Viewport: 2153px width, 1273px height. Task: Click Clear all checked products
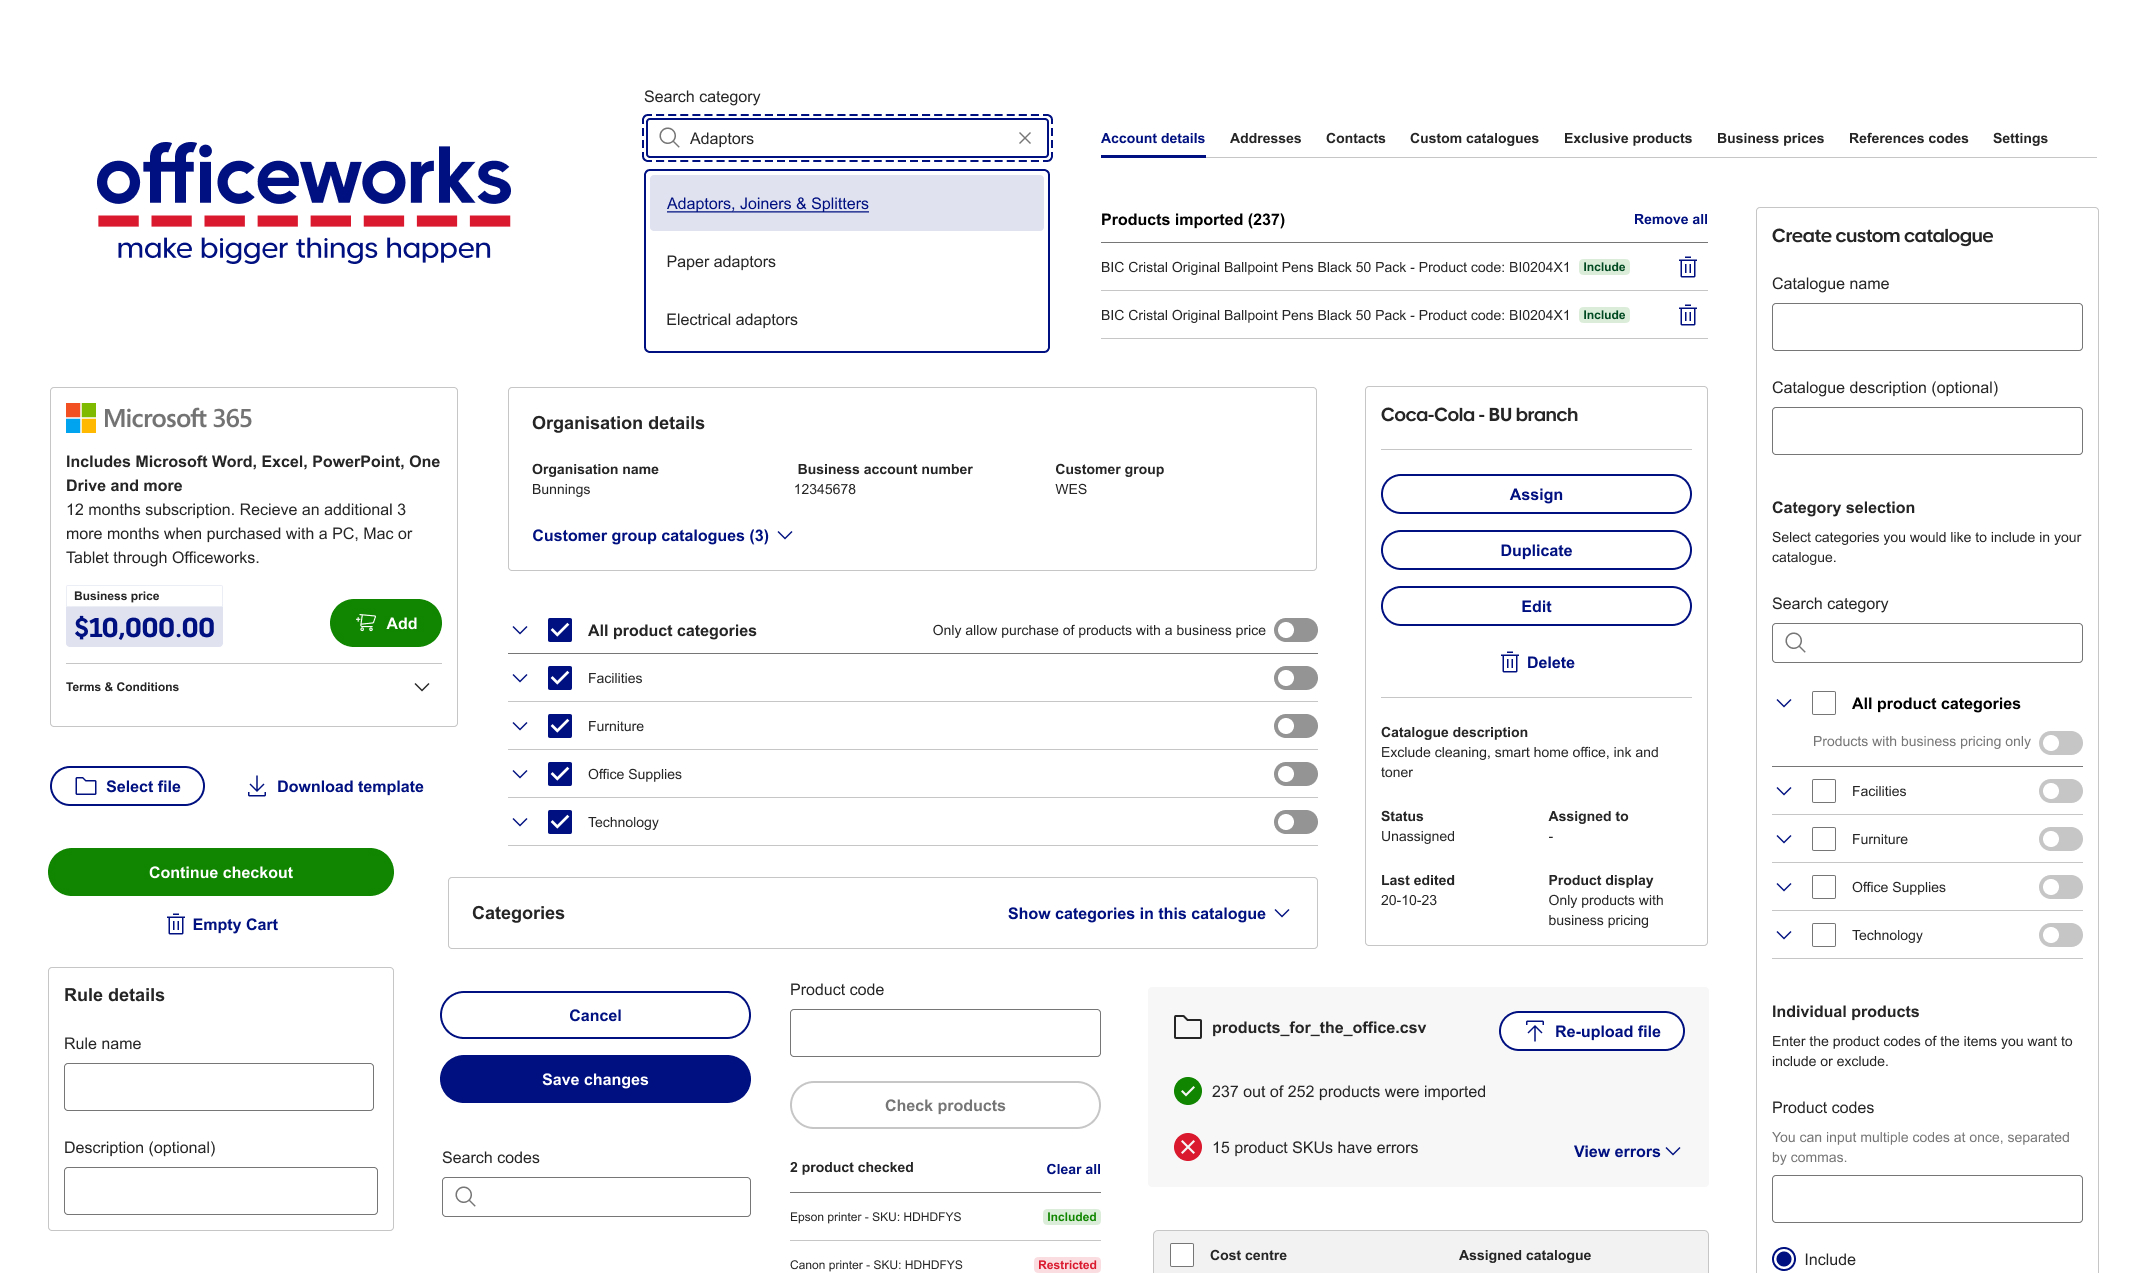coord(1073,1169)
